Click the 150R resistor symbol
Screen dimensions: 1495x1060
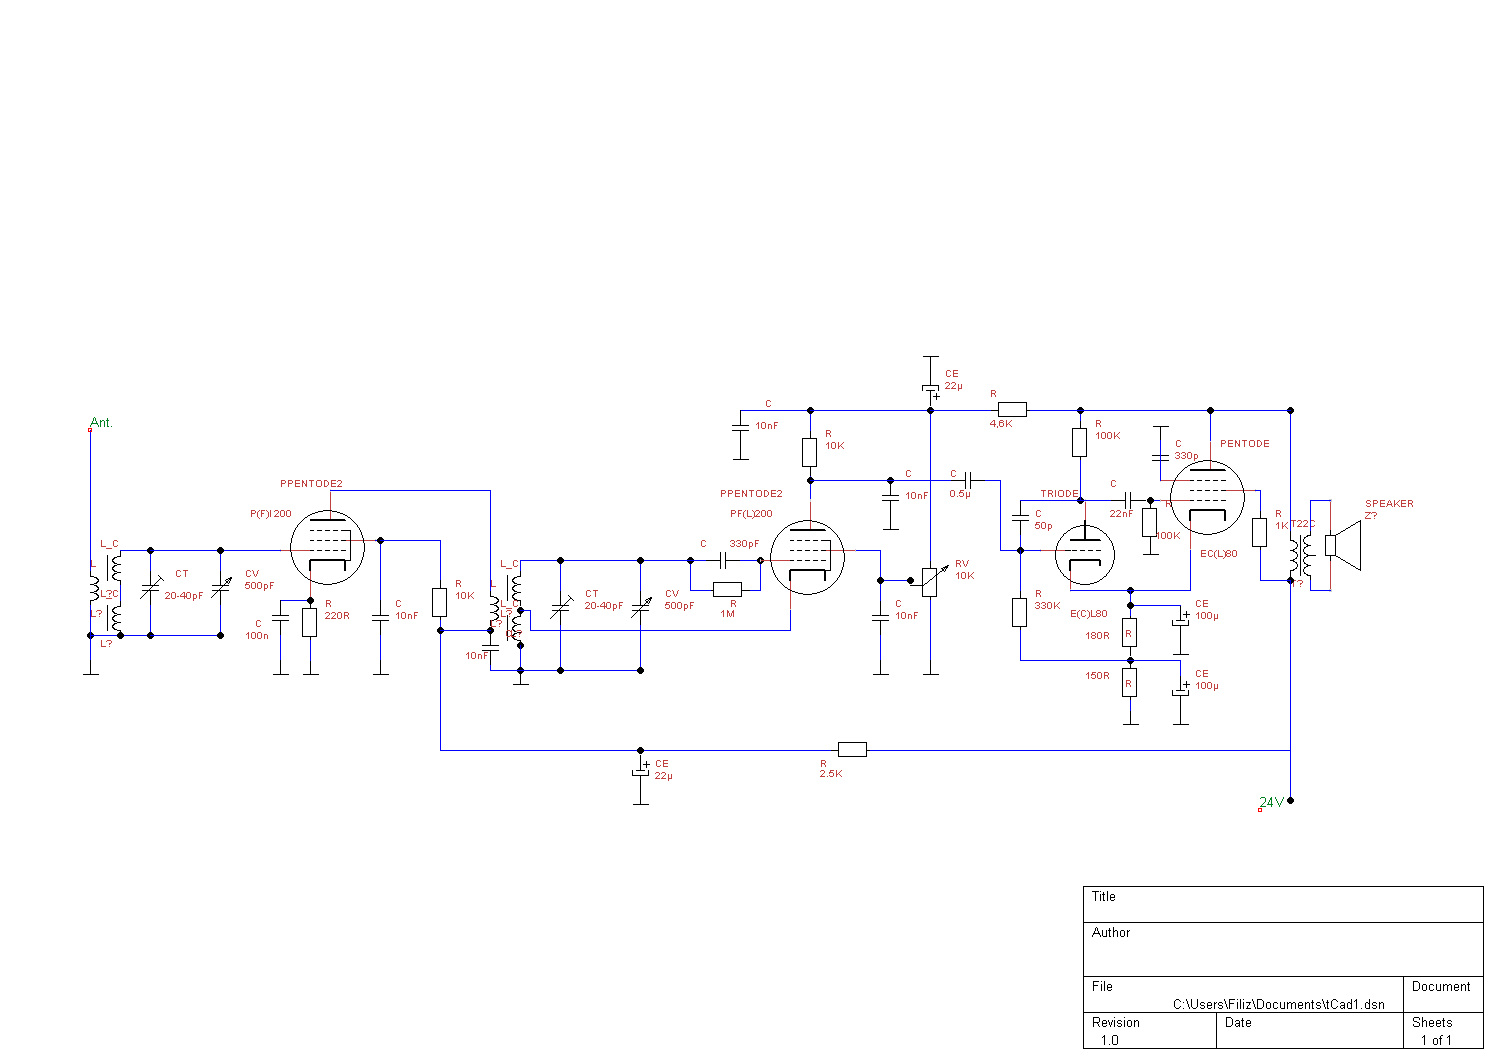coord(1129,682)
